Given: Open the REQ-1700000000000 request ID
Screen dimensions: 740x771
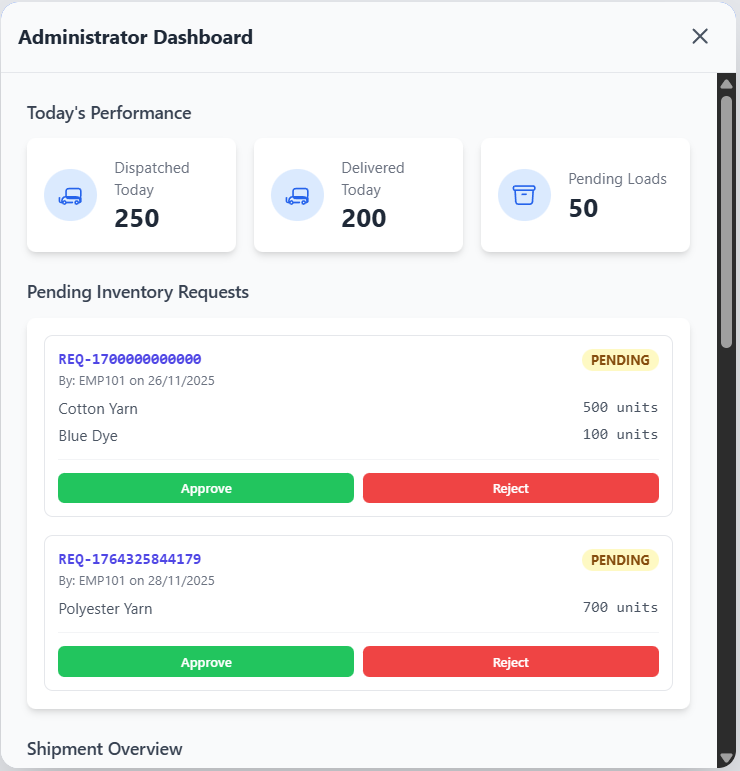Looking at the screenshot, I should click(x=130, y=359).
